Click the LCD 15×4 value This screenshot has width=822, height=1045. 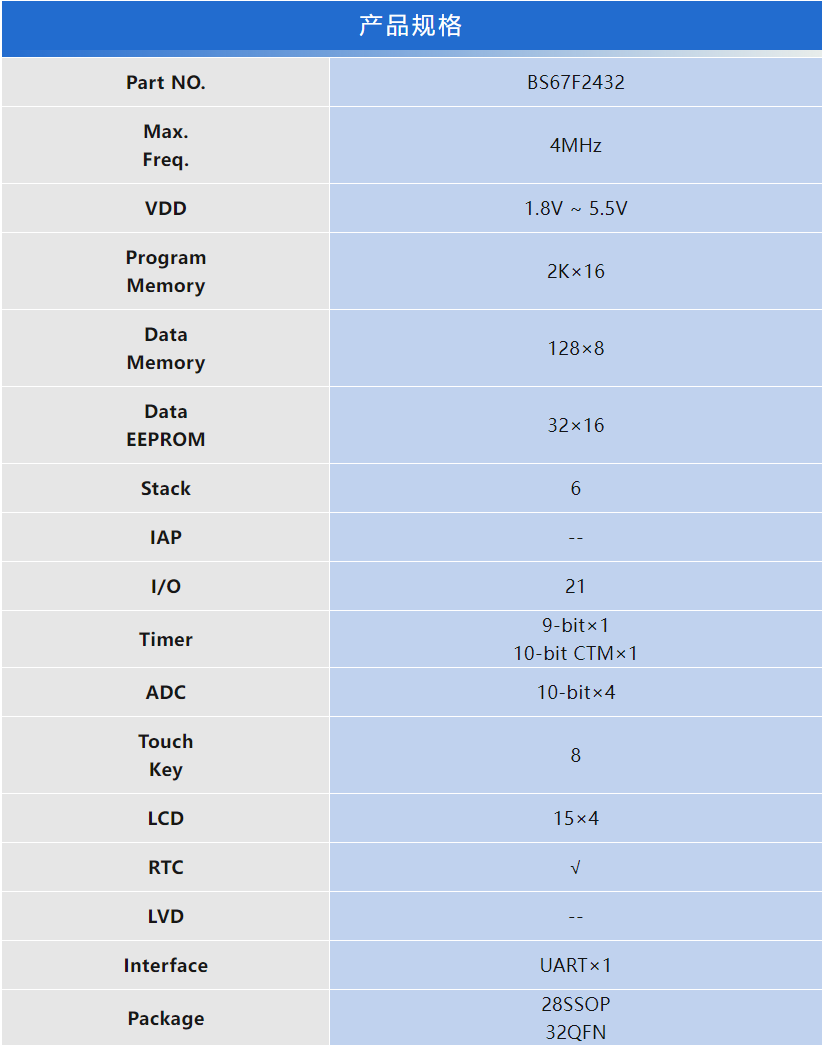pyautogui.click(x=575, y=818)
